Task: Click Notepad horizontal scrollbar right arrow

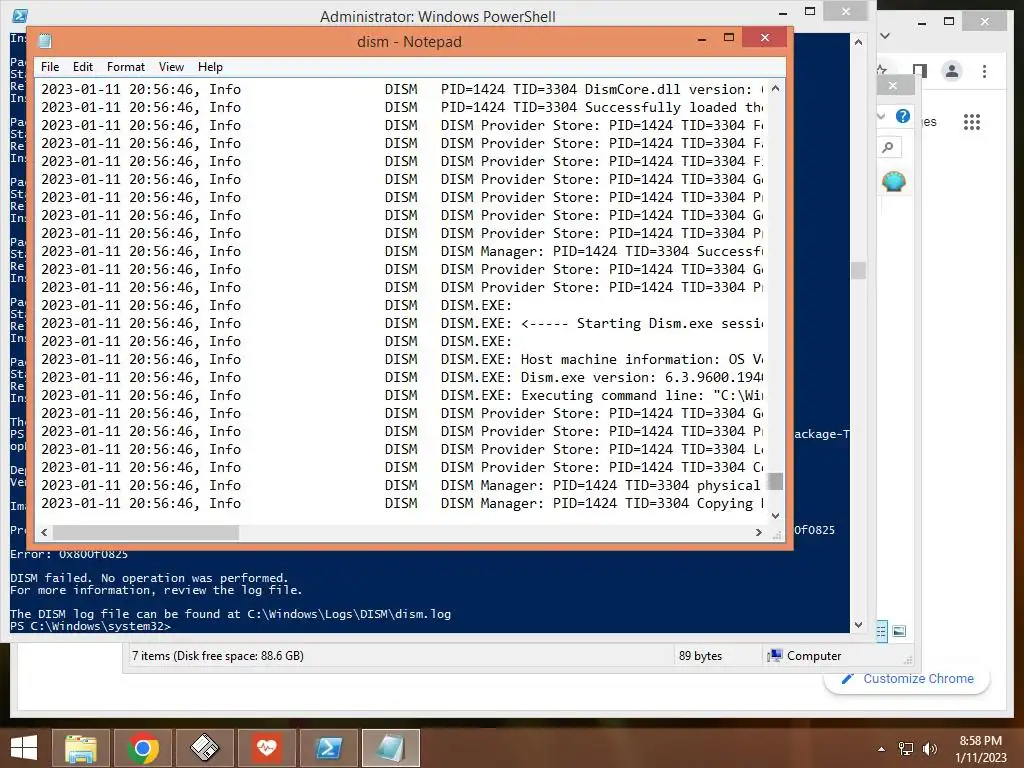Action: pyautogui.click(x=758, y=532)
